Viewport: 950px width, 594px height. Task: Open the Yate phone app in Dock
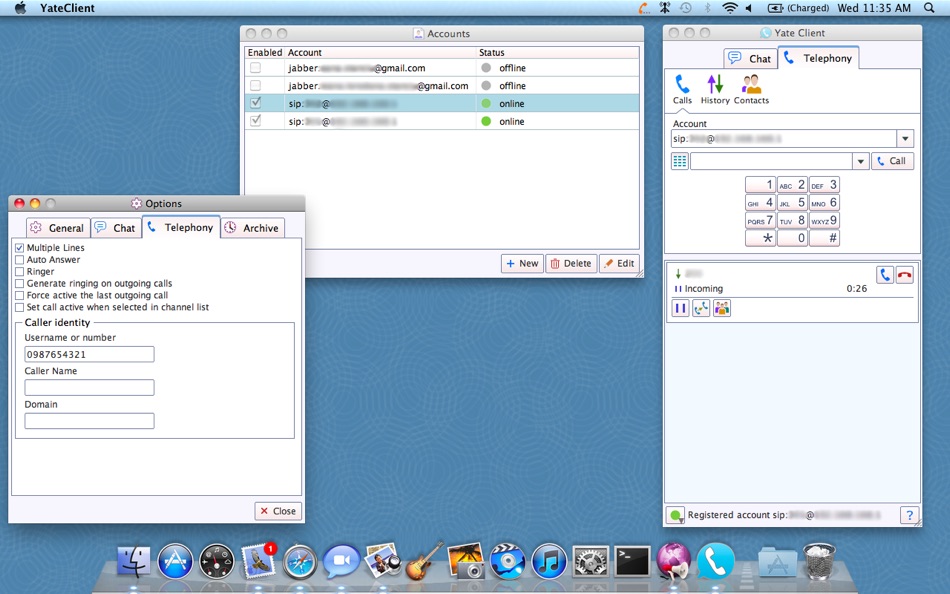pyautogui.click(x=716, y=561)
